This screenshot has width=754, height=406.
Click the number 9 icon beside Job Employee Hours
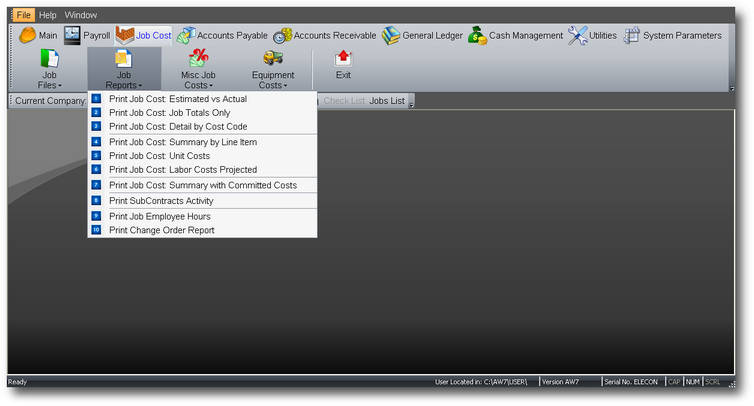pos(96,216)
